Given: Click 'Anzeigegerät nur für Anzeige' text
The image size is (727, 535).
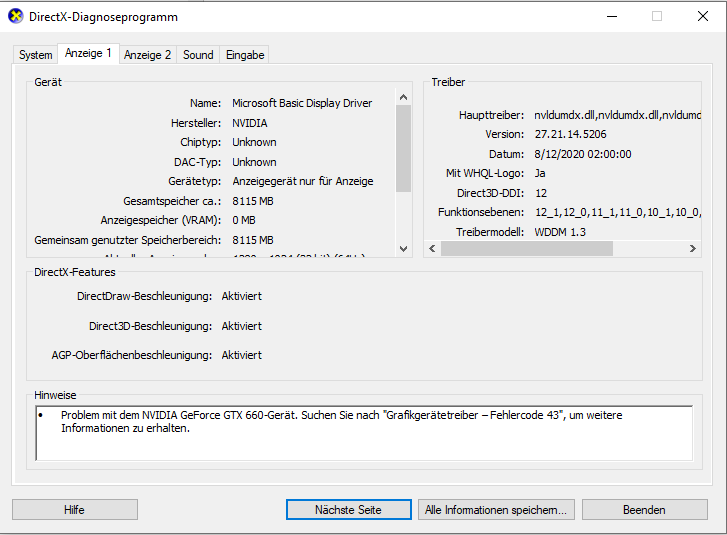Looking at the screenshot, I should pyautogui.click(x=303, y=181).
